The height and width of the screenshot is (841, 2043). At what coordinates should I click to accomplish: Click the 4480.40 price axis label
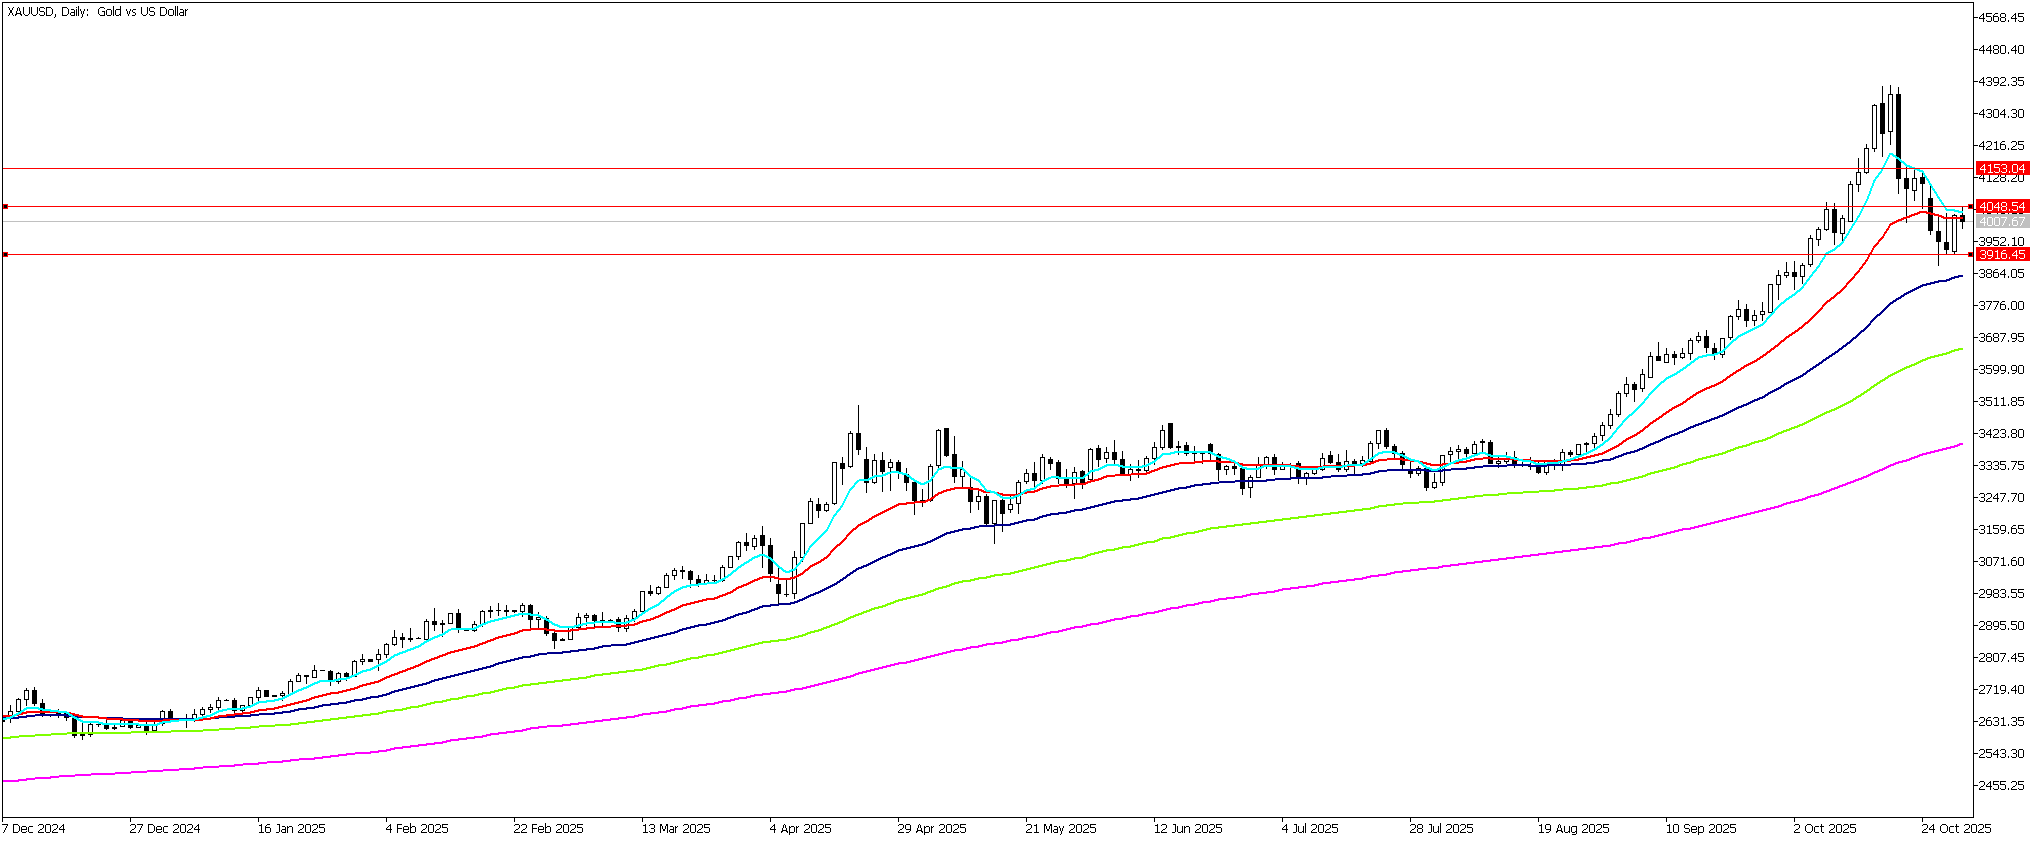pos(2001,50)
